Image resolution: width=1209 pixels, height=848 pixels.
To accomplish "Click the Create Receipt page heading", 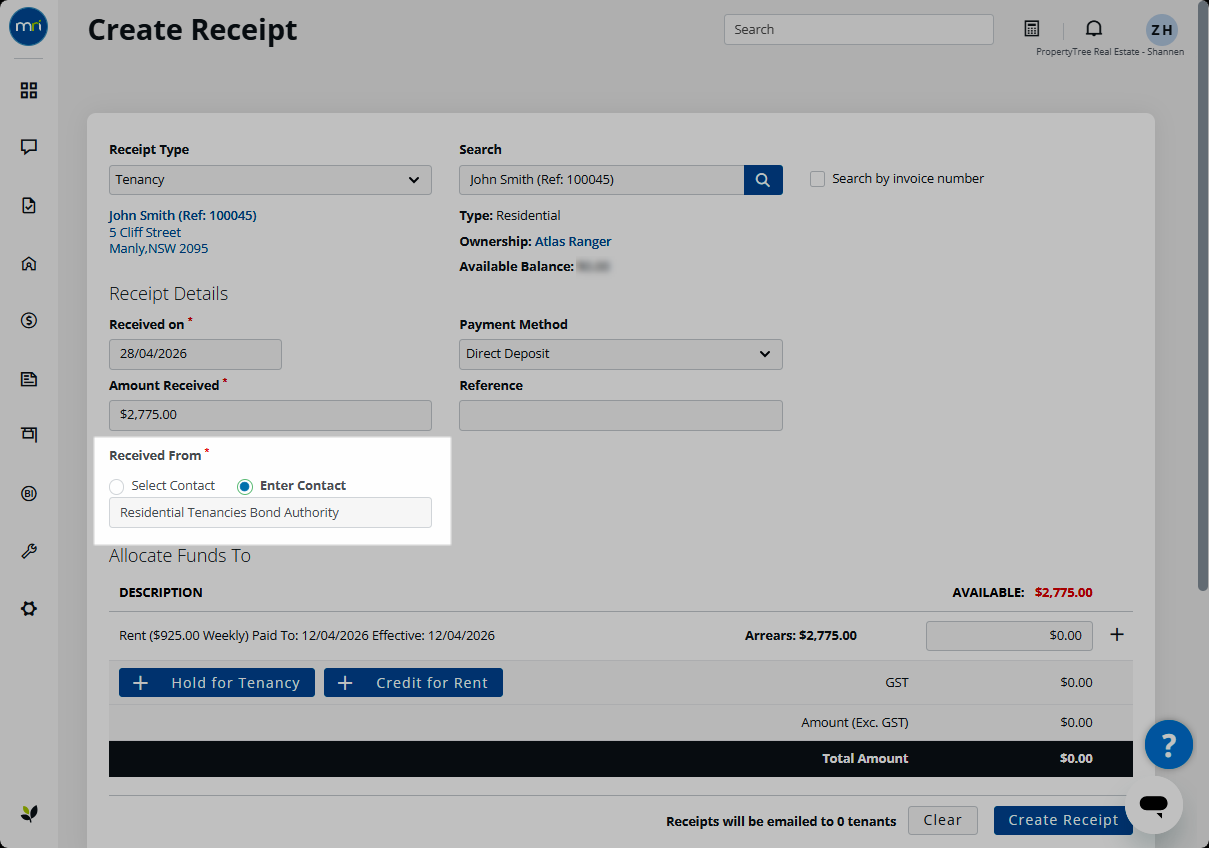I will tap(192, 29).
